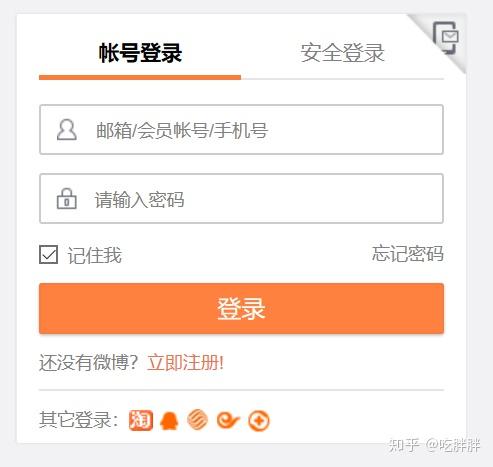This screenshot has width=493, height=467.
Task: Click the 知乎 @吃胖胖 watermark
Action: 434,445
